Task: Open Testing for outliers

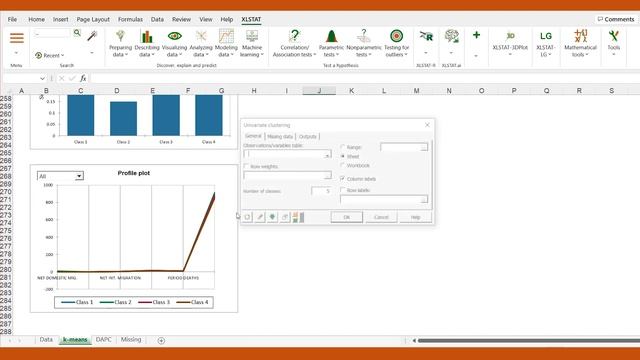Action: (x=396, y=43)
